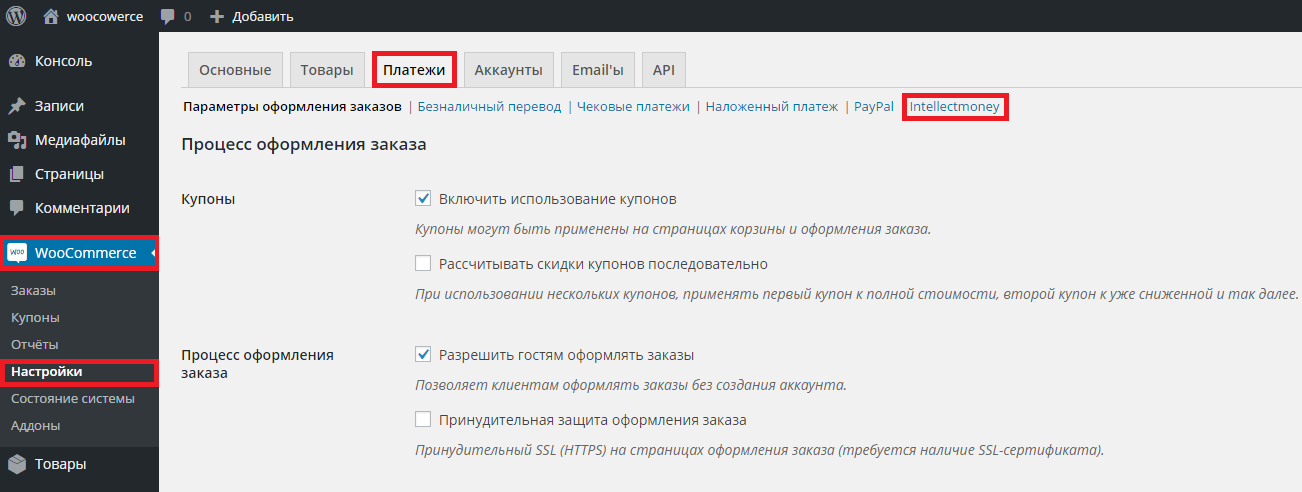1302x492 pixels.
Task: Open Консоль dashboard icon in sidebar
Action: click(x=17, y=61)
